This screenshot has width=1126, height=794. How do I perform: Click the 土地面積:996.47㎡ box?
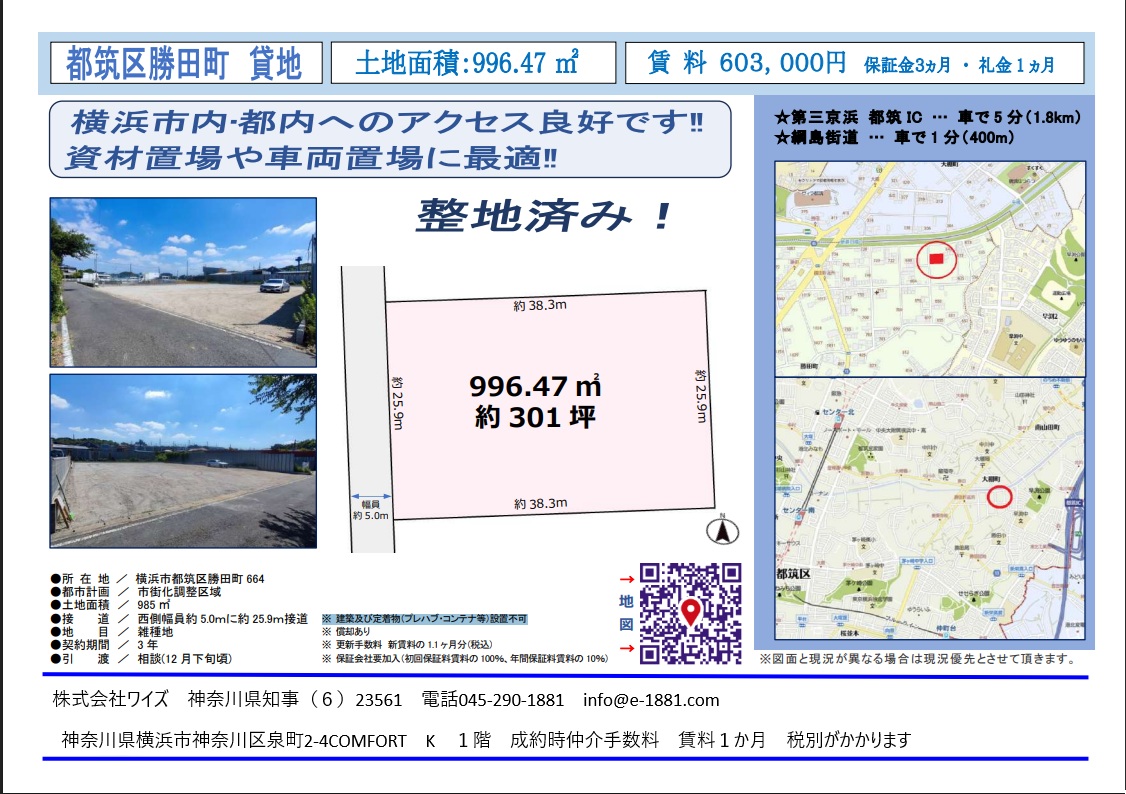472,63
